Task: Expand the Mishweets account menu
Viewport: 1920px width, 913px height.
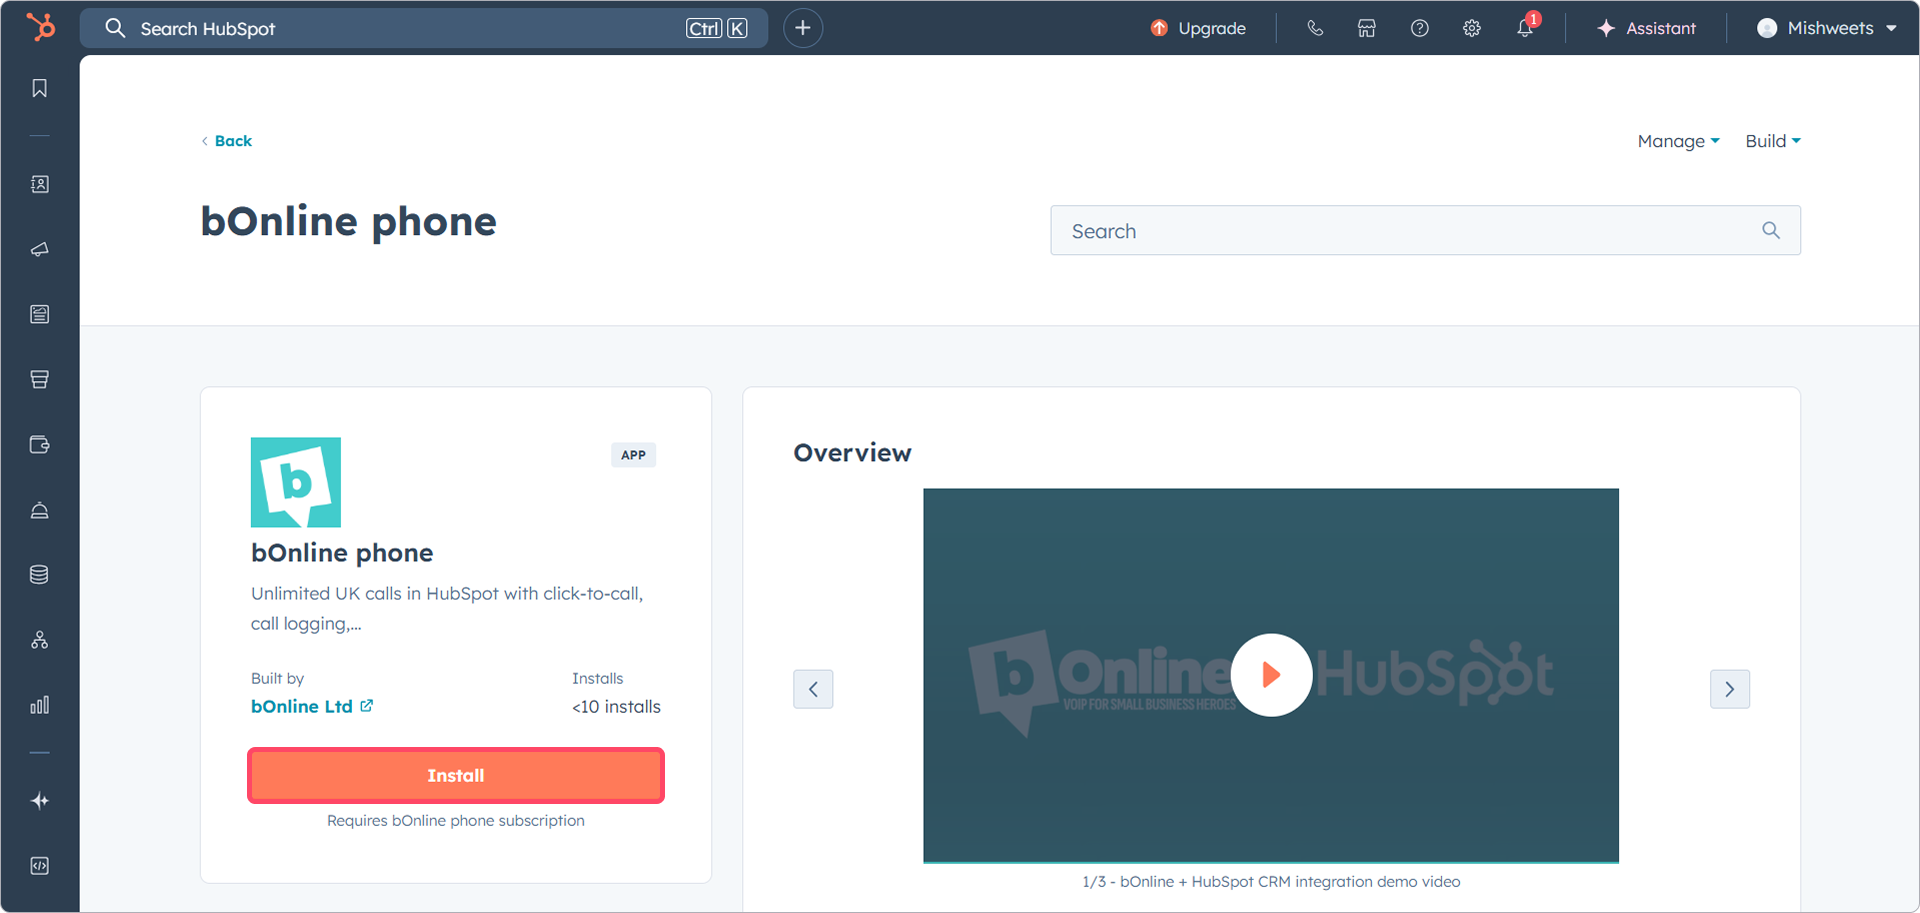Action: (1827, 28)
